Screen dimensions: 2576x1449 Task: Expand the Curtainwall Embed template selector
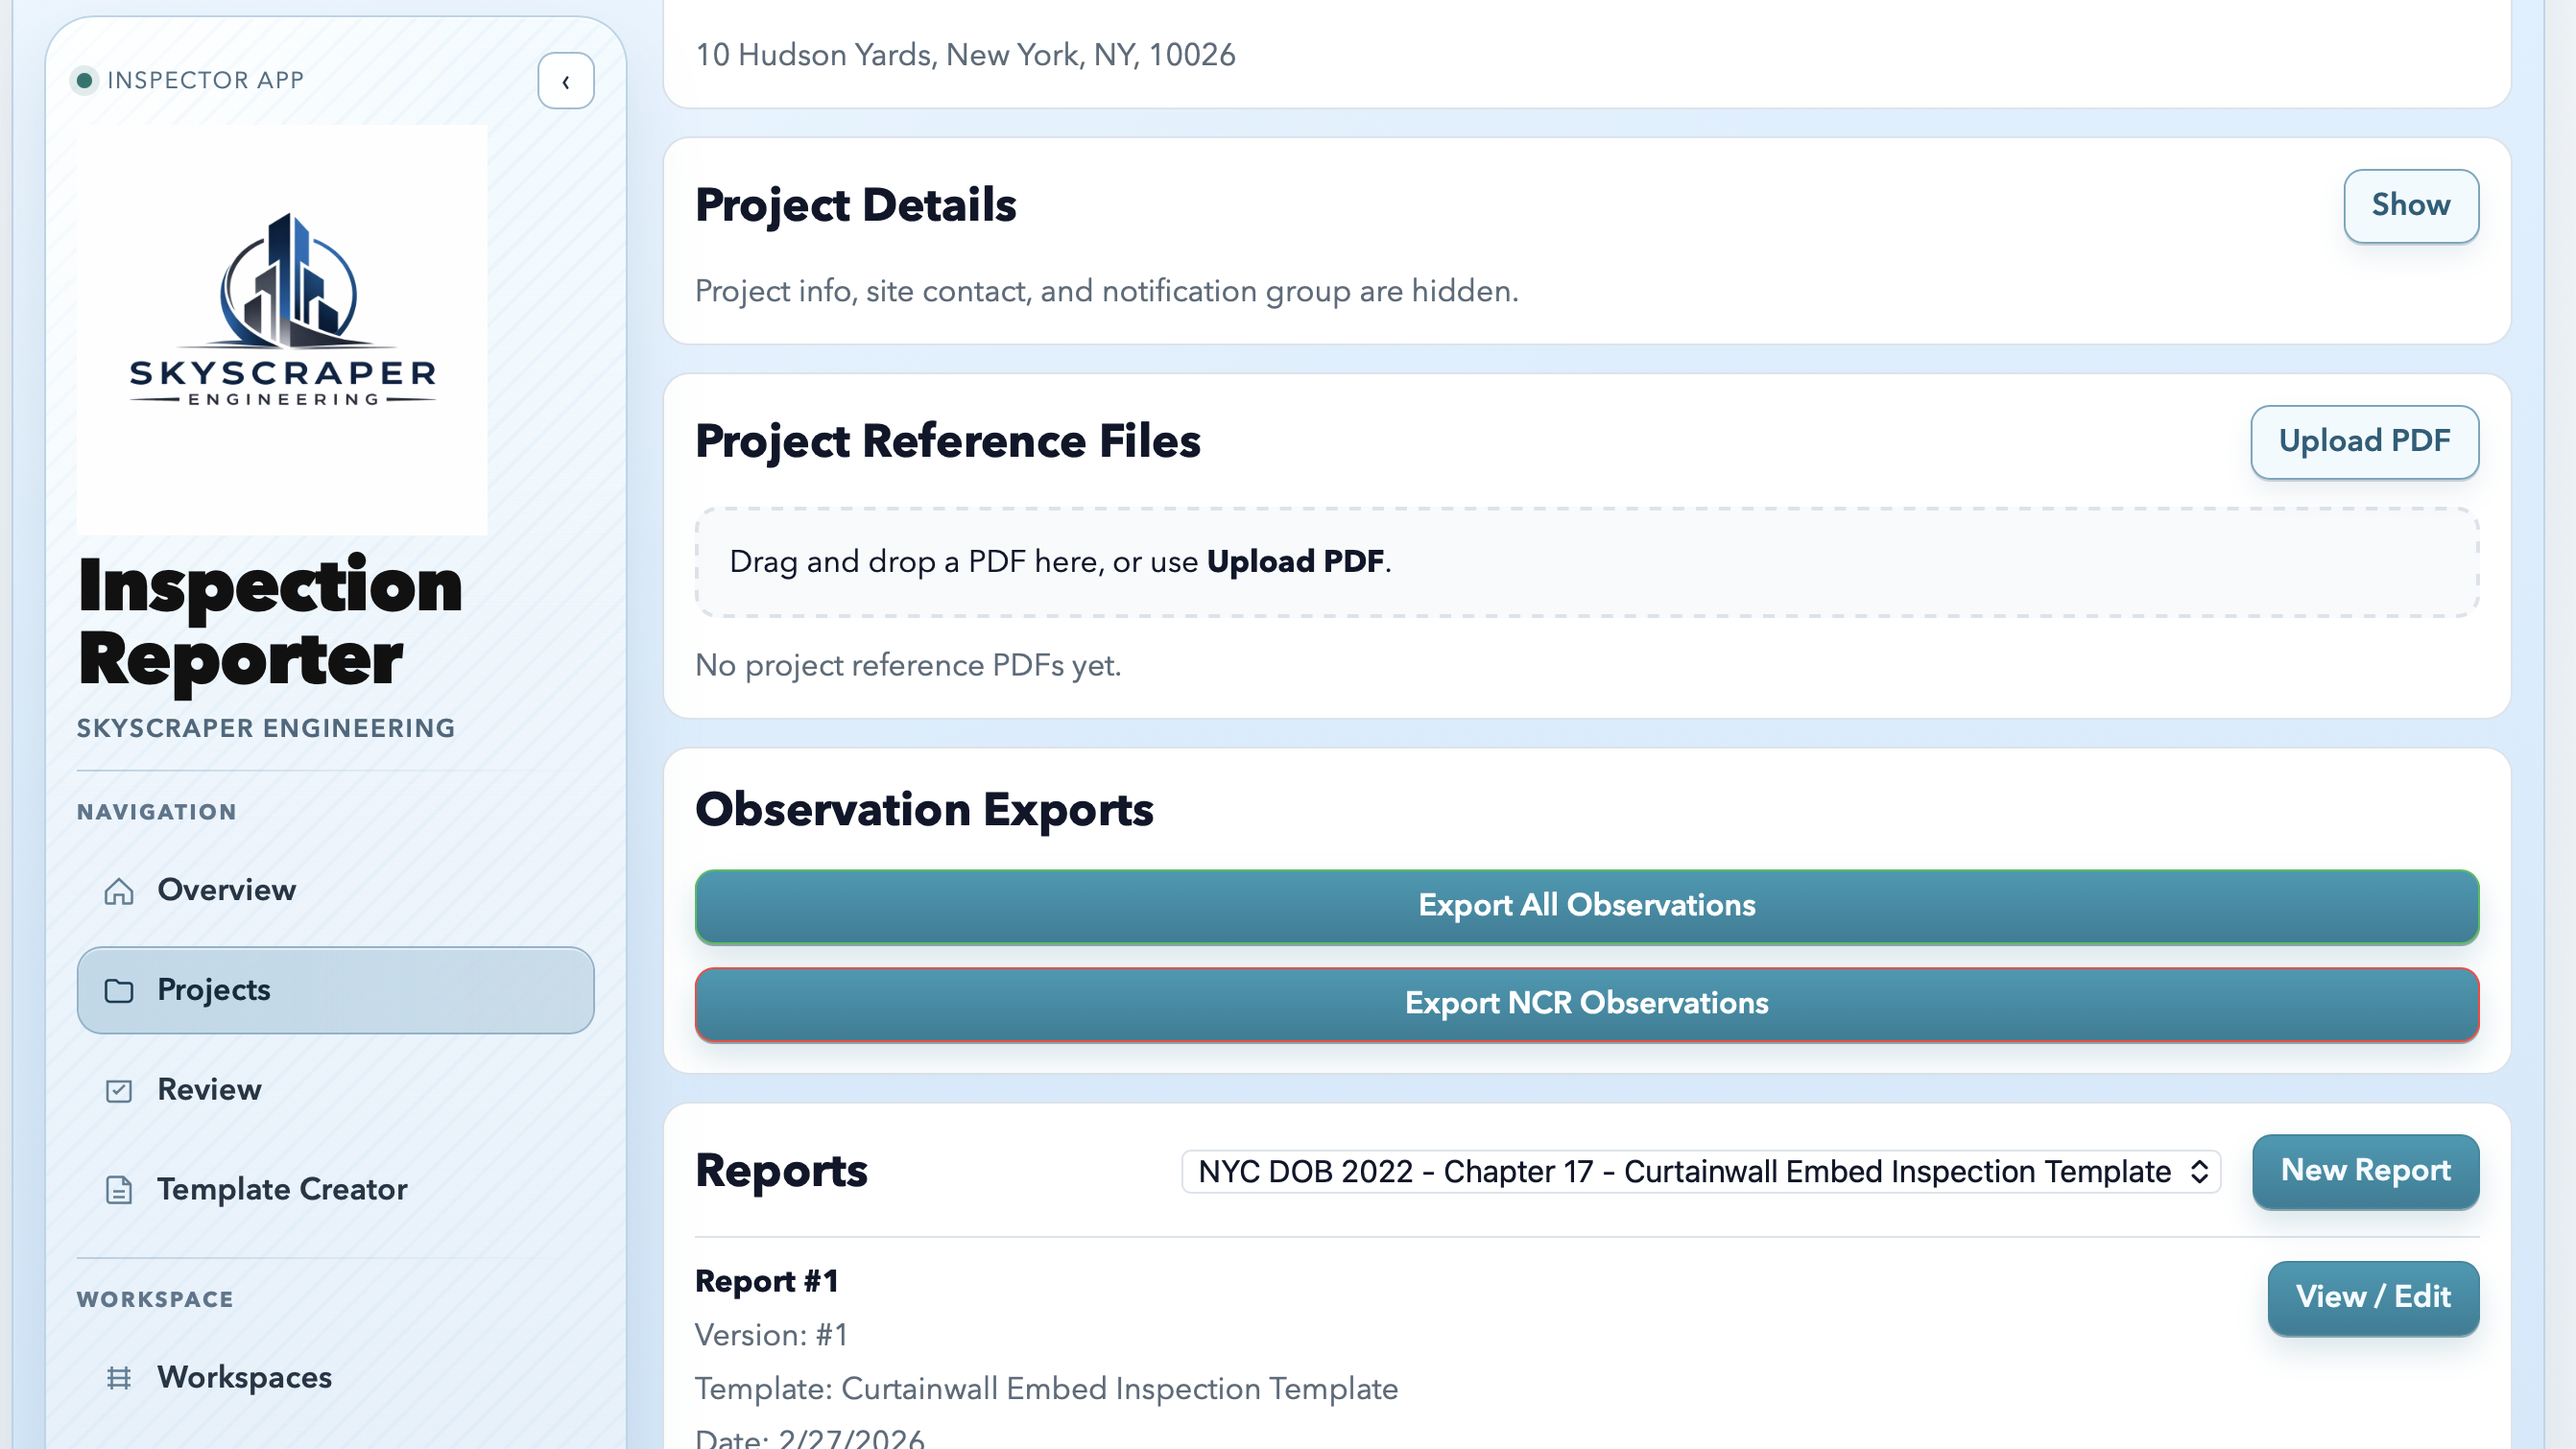tap(1698, 1172)
